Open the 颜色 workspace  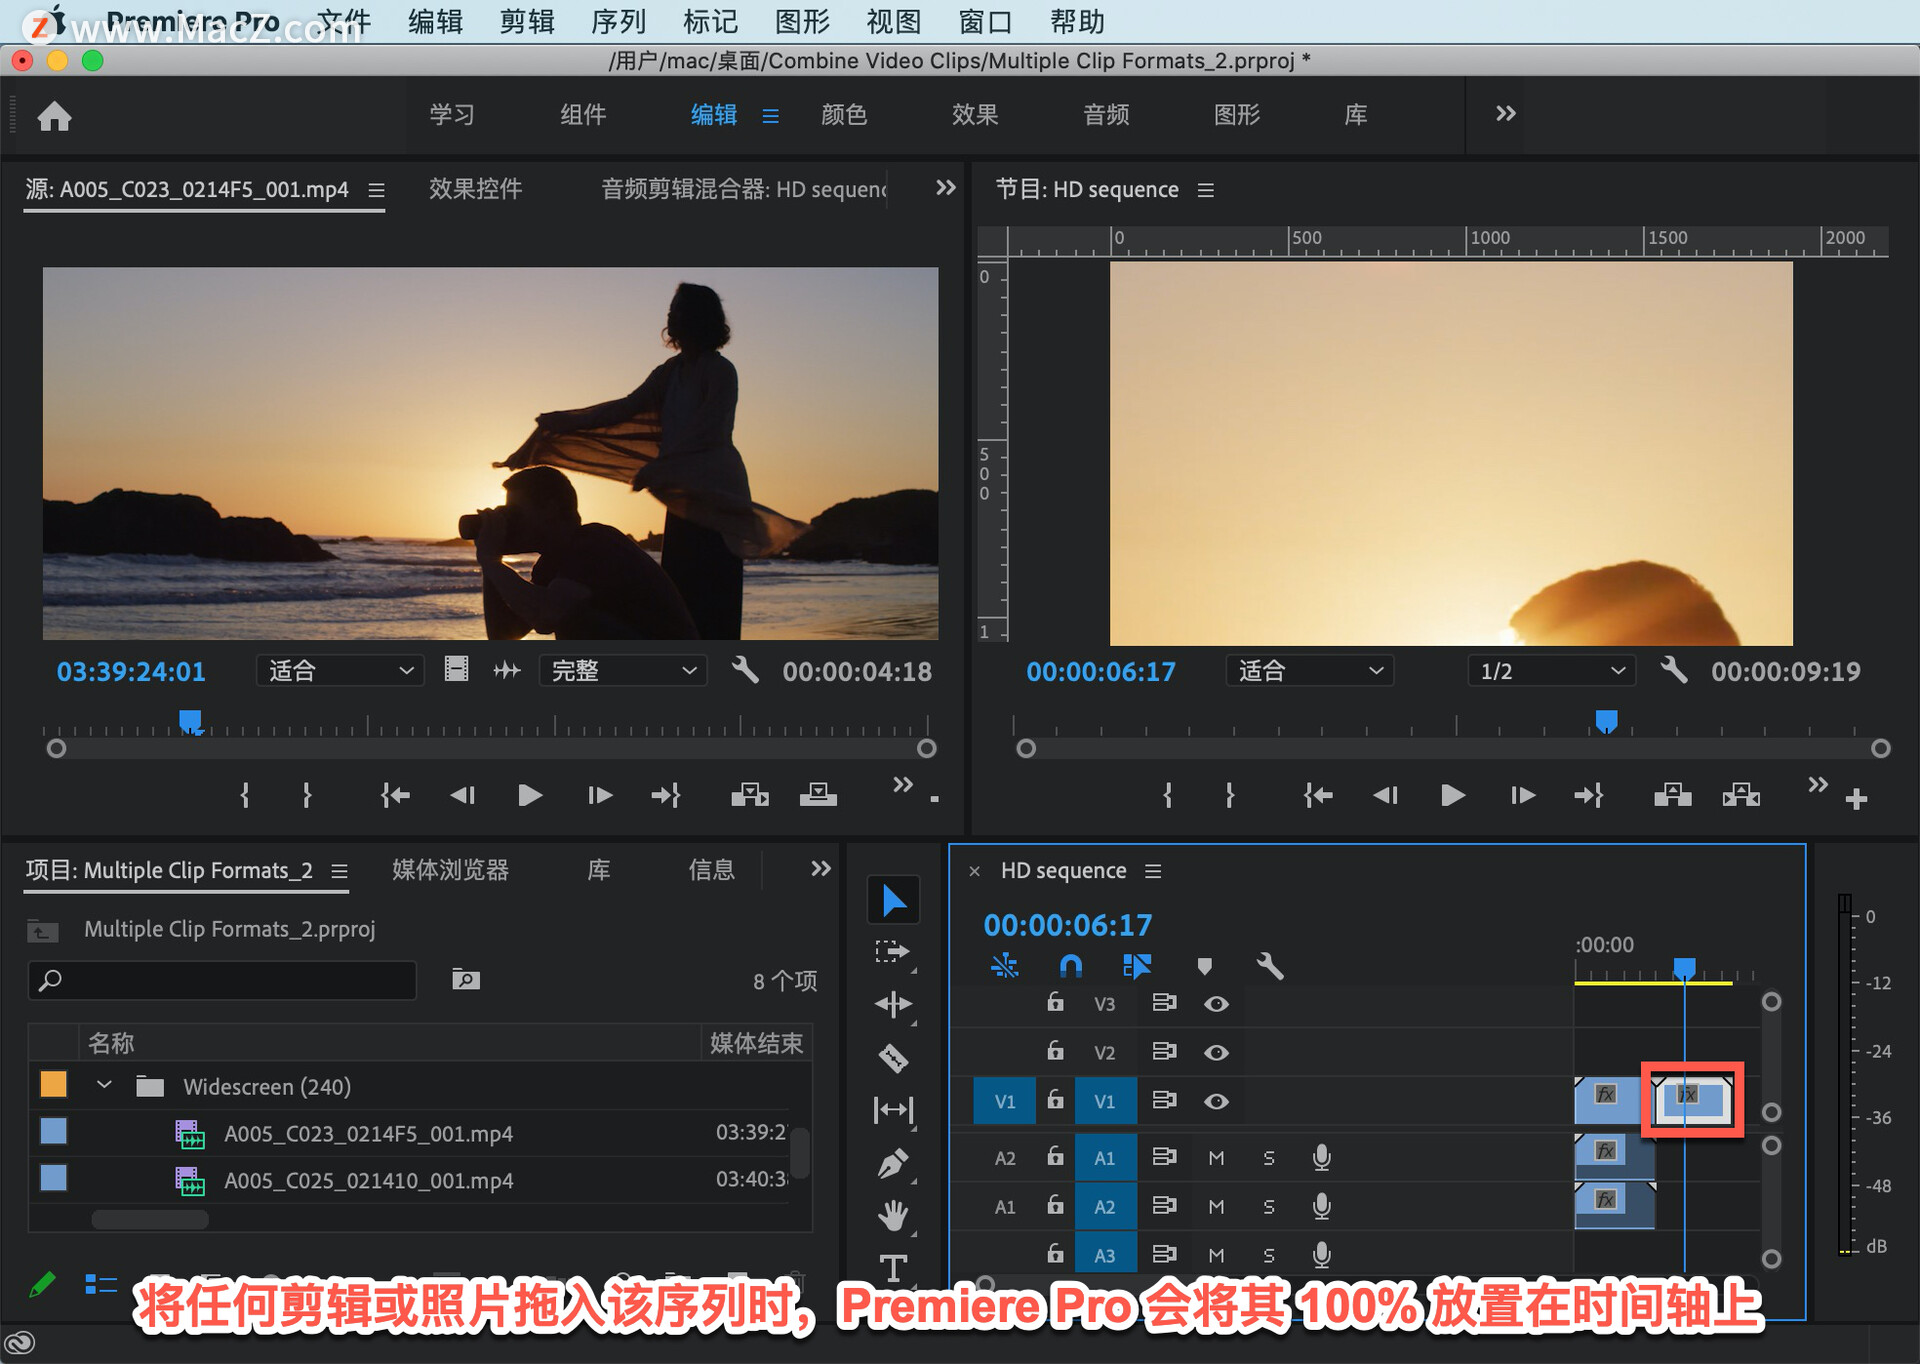(x=843, y=115)
